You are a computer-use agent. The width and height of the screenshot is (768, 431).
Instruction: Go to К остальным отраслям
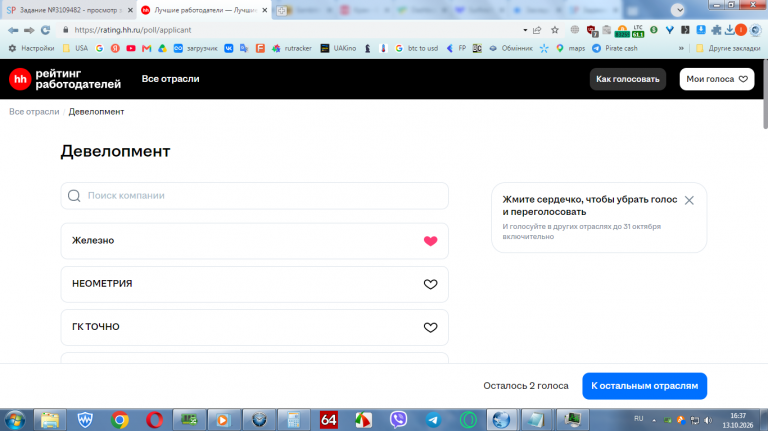pyautogui.click(x=645, y=386)
